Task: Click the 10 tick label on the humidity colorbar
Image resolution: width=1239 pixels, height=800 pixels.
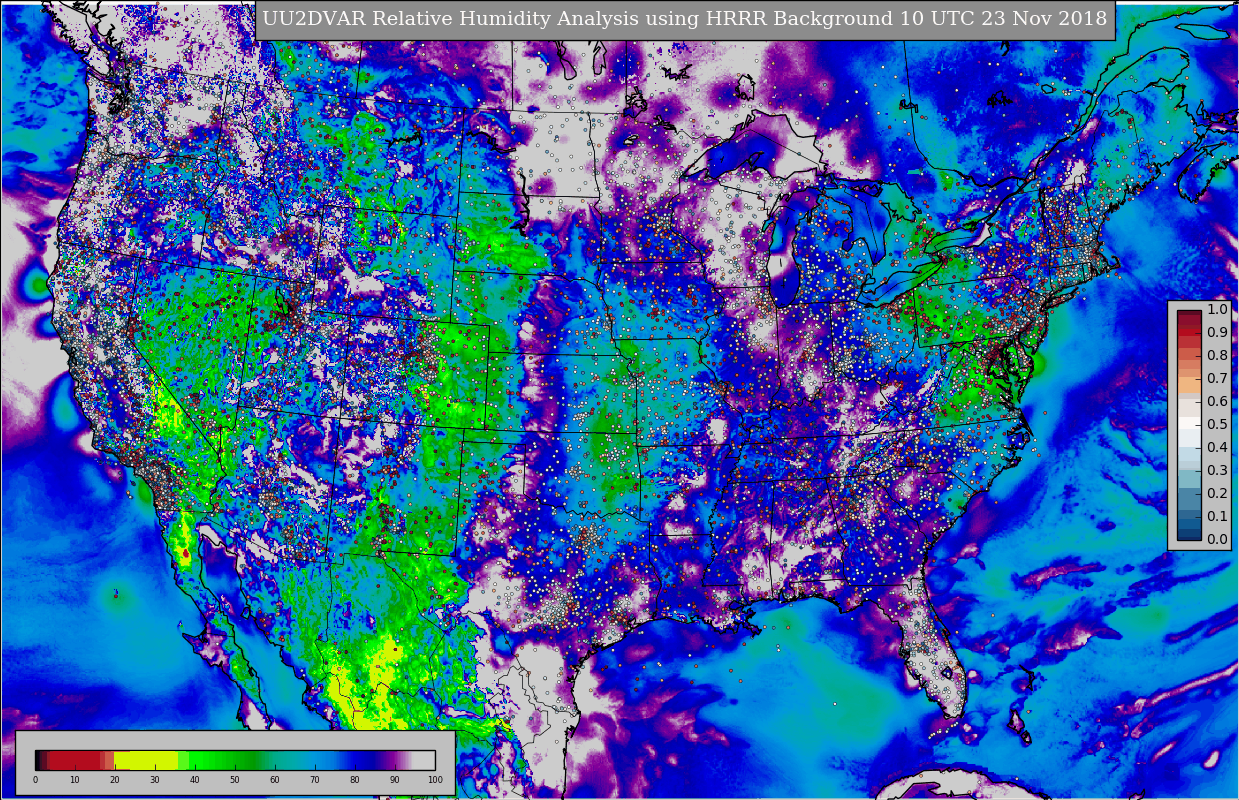Action: (75, 779)
